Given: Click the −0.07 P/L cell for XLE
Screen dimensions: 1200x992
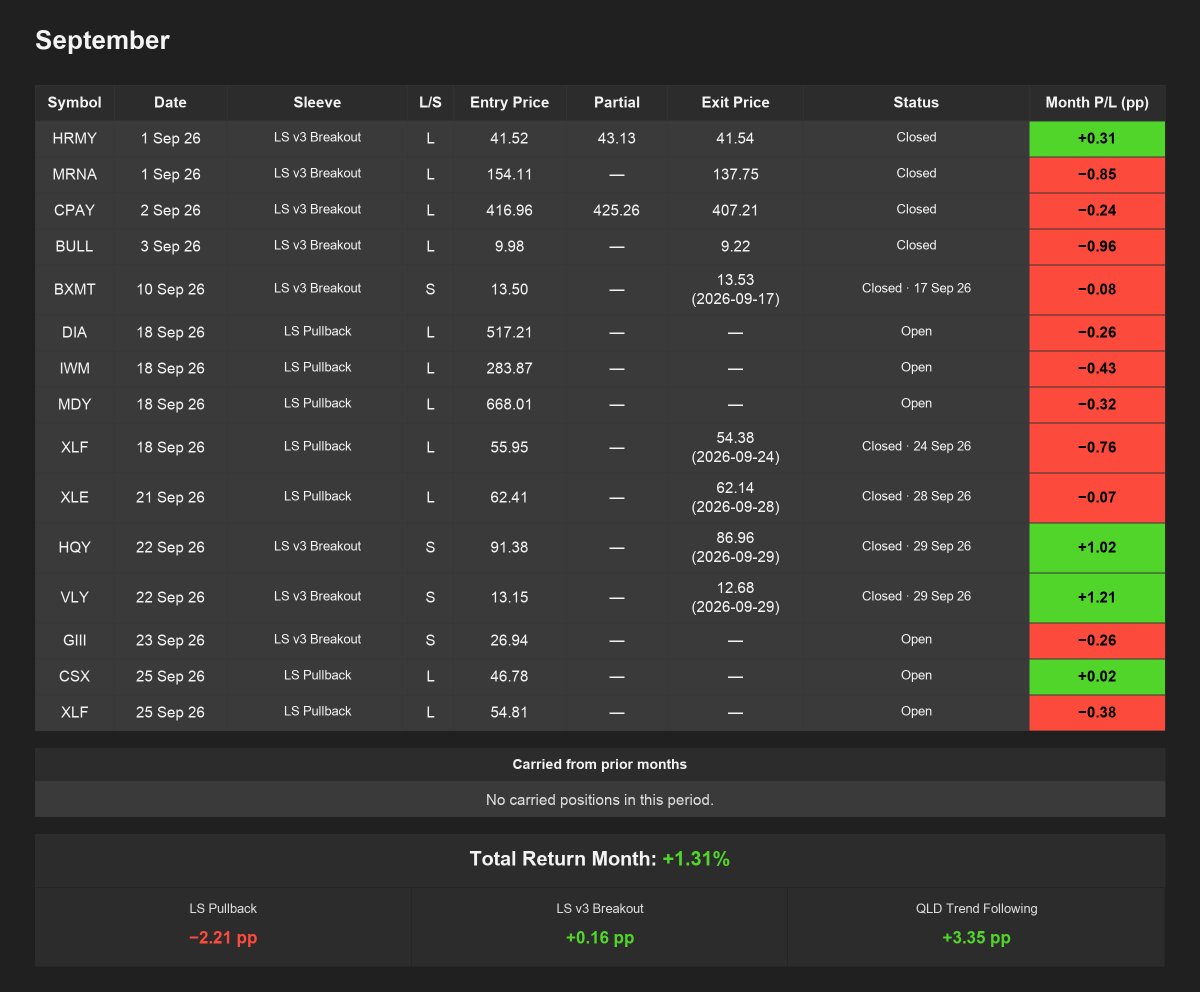Looking at the screenshot, I should [1097, 497].
